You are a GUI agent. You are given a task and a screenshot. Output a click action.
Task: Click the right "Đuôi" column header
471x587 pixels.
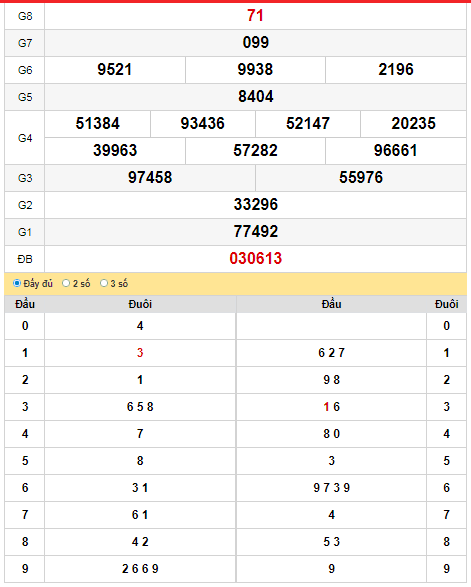(x=446, y=304)
